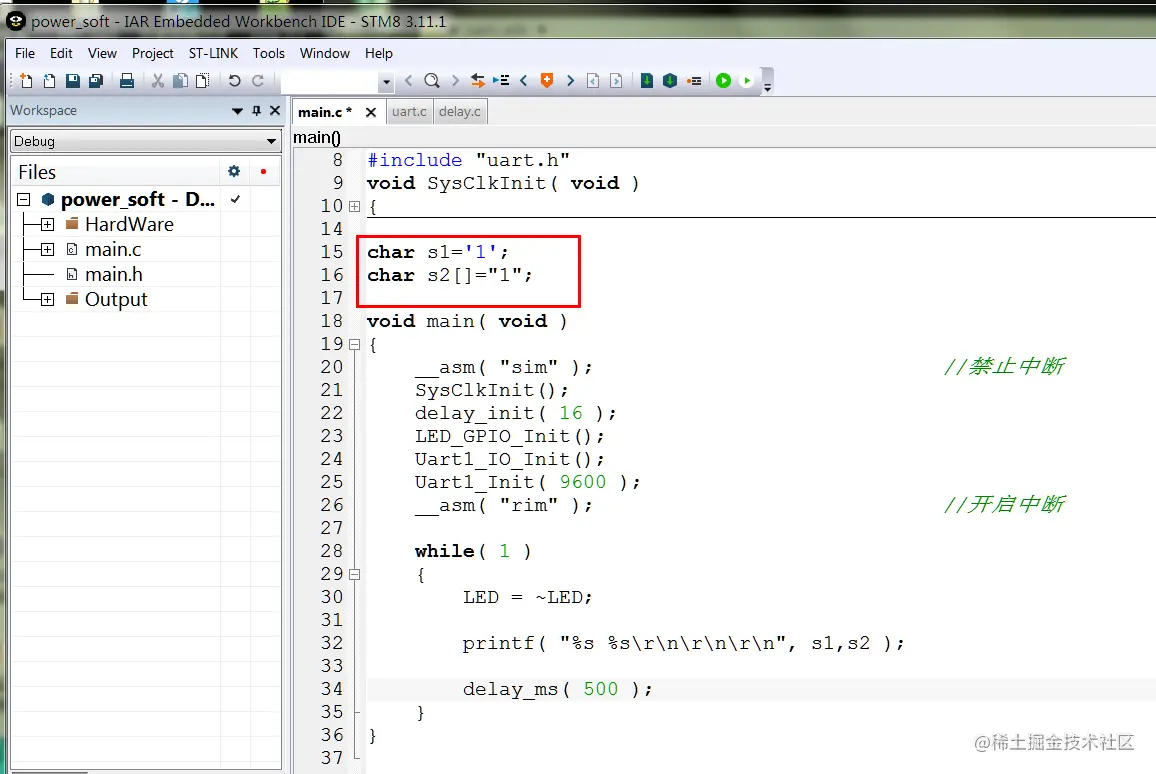
Task: Copy selection with toolbar icon
Action: pos(180,80)
